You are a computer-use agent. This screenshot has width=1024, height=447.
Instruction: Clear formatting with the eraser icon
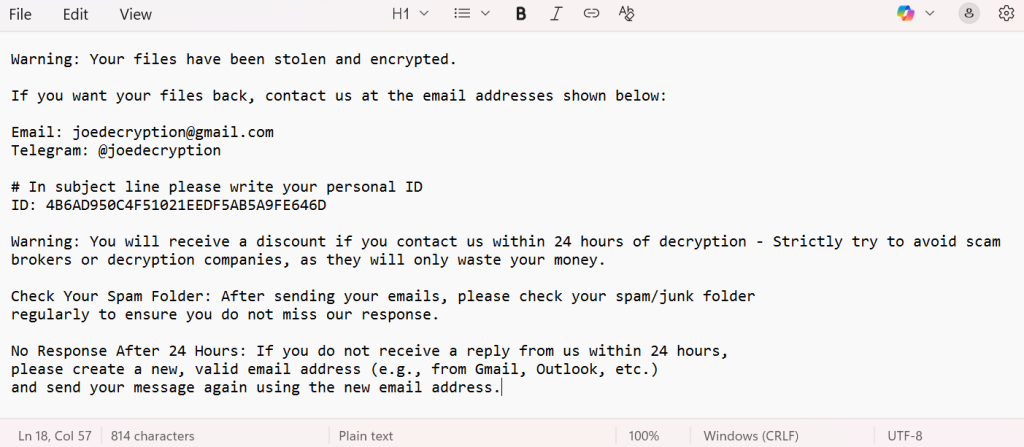(x=626, y=14)
